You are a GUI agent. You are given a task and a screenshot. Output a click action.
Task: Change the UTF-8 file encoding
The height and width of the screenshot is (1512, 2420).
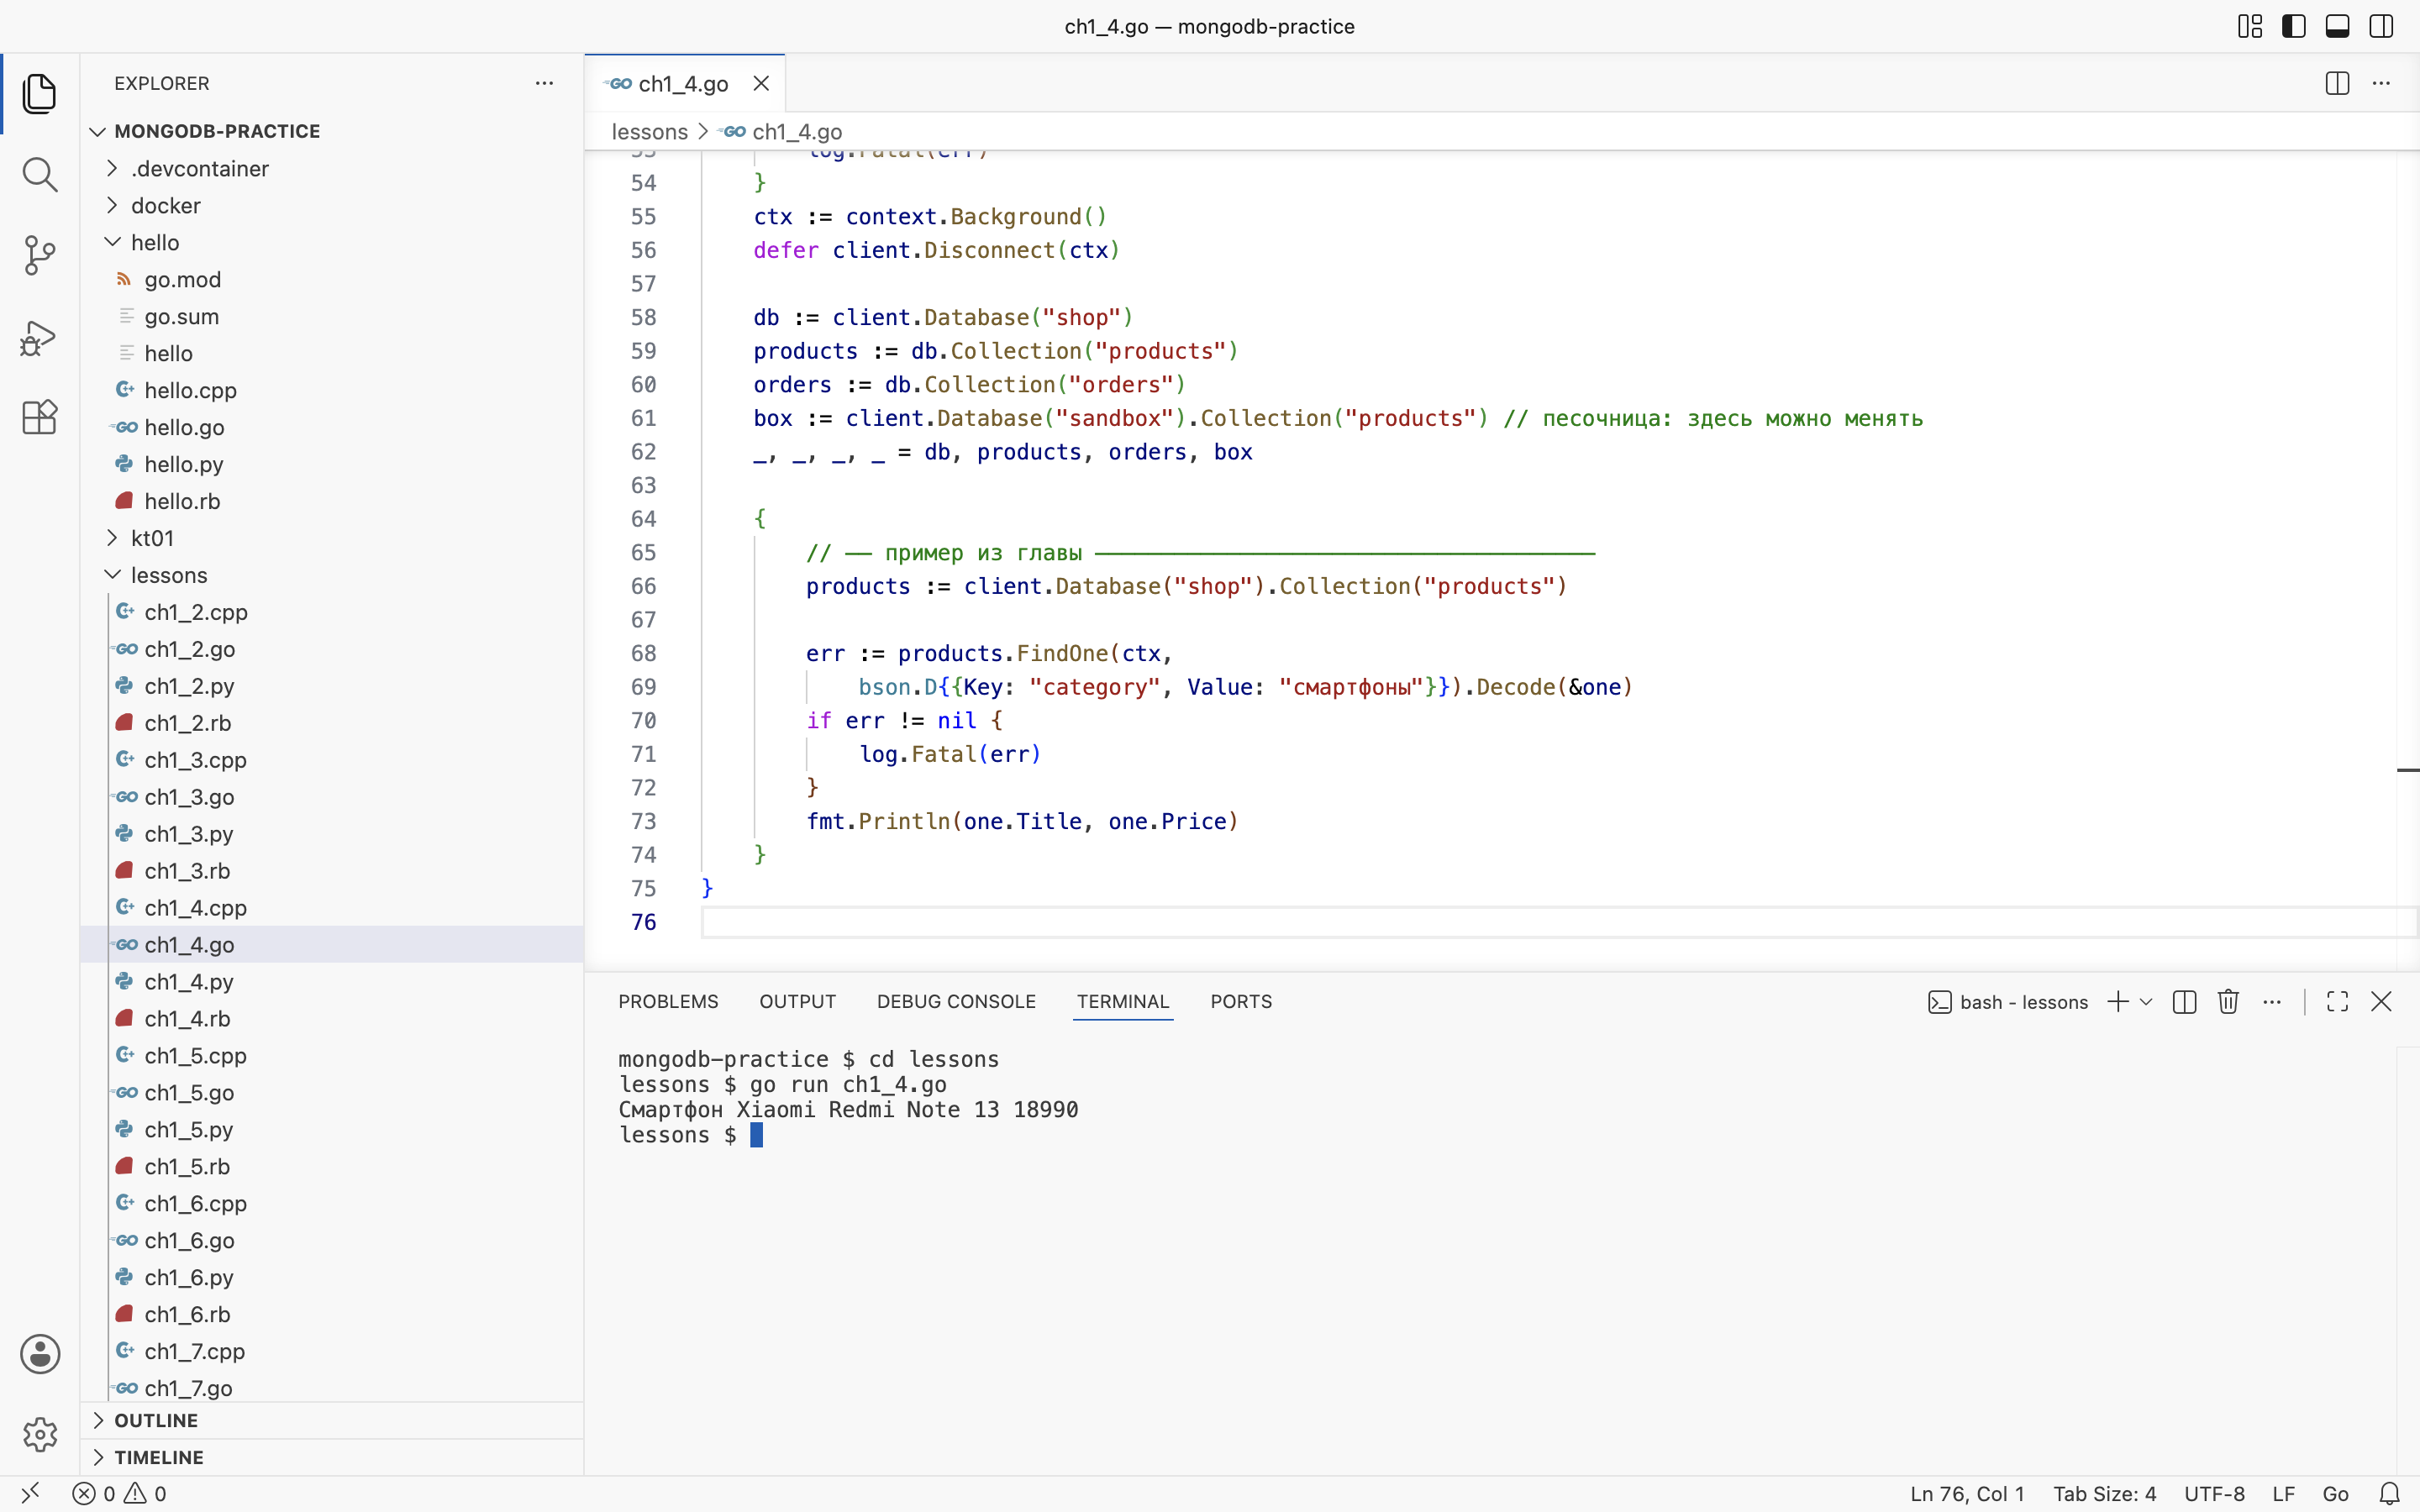pos(2214,1493)
